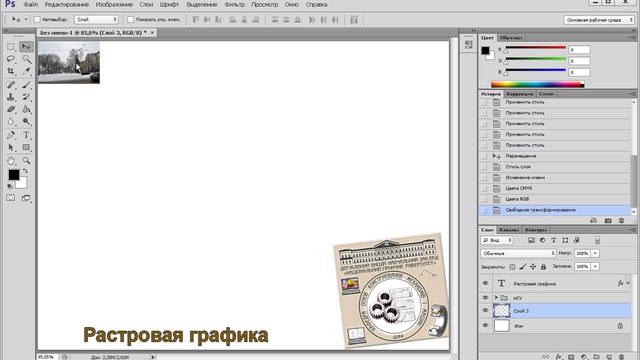Screen dimensions: 640x360
Task: Select the Слой 3 layer row
Action: point(555,311)
